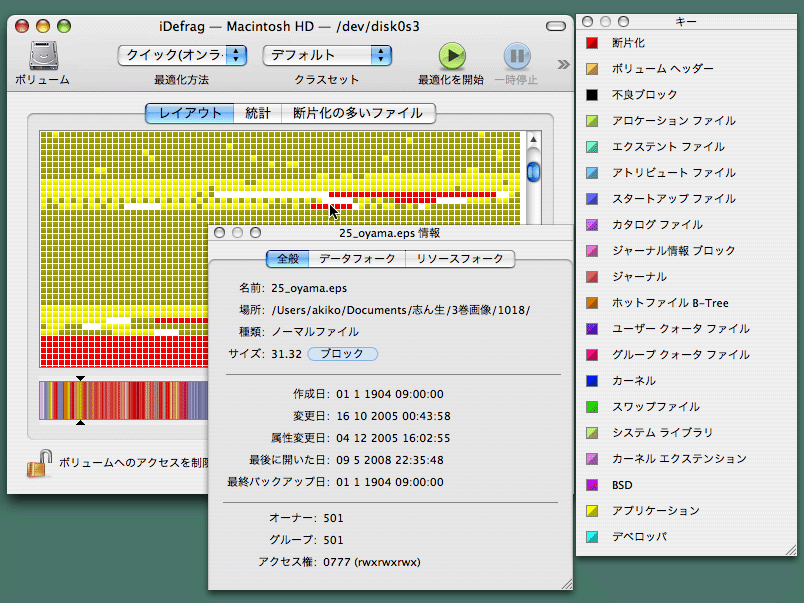Click the purple BSD swatch

click(x=592, y=485)
